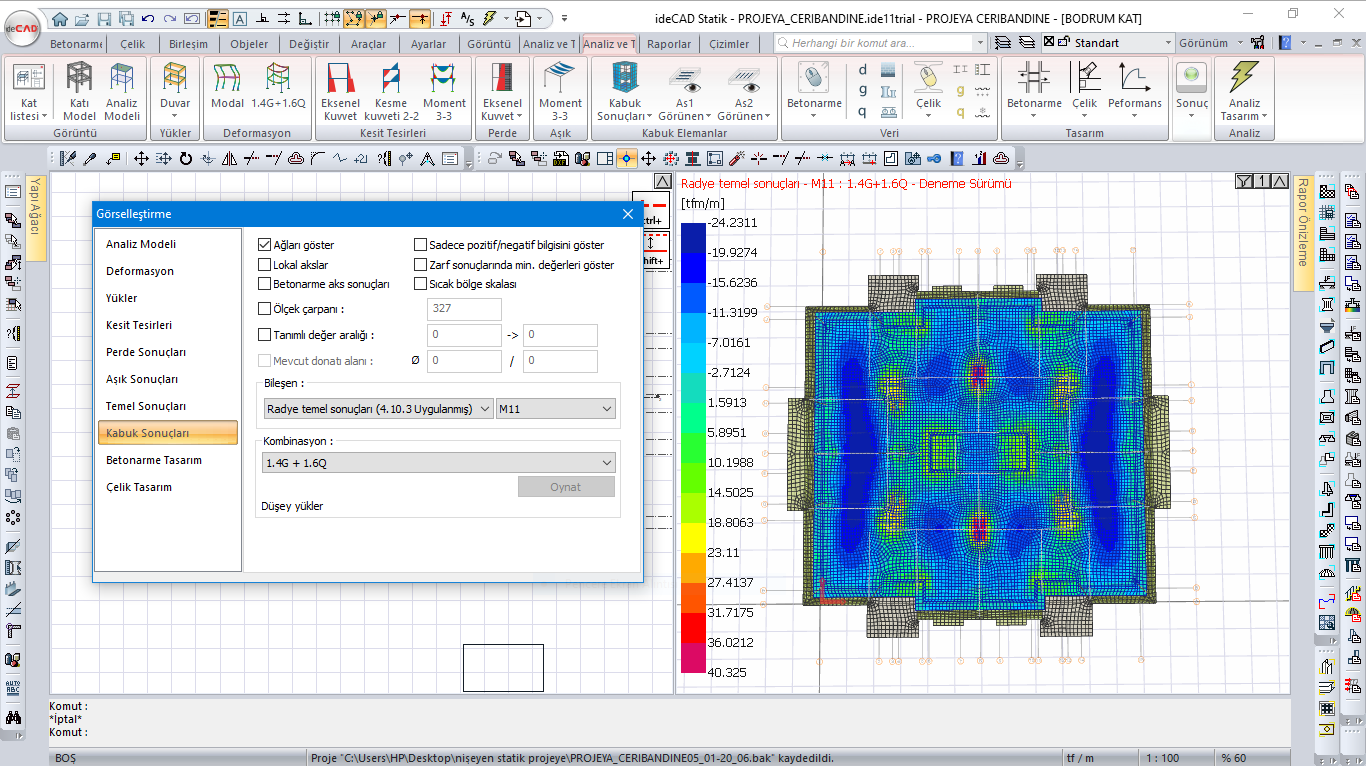This screenshot has width=1366, height=766.
Task: Click the 1.4G+1.6Q deformation icon
Action: [x=278, y=83]
